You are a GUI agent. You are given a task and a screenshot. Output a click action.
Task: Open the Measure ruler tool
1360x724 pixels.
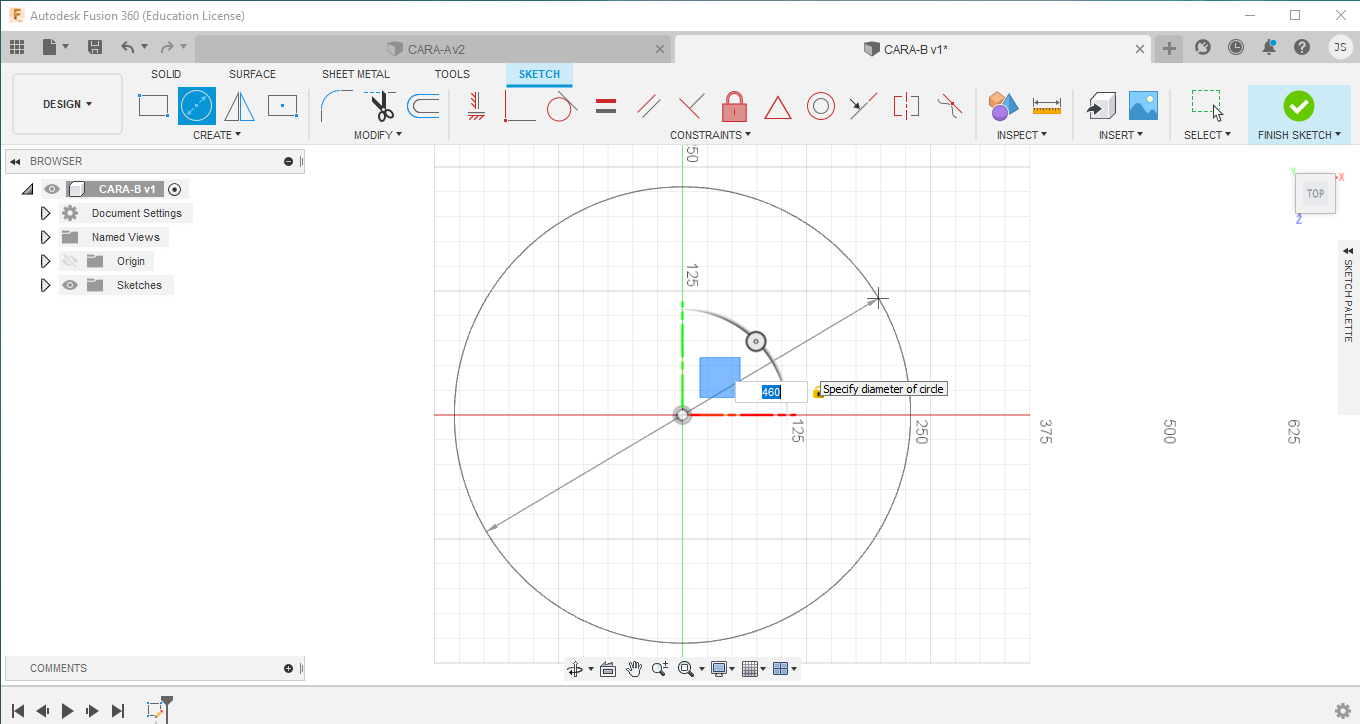[x=1047, y=105]
